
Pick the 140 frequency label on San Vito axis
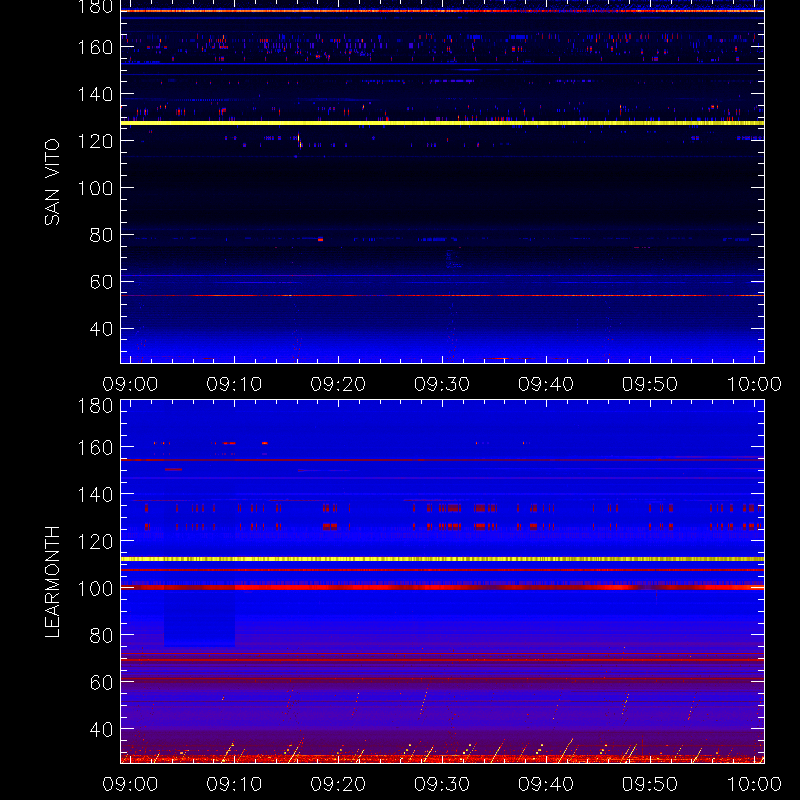pos(95,94)
